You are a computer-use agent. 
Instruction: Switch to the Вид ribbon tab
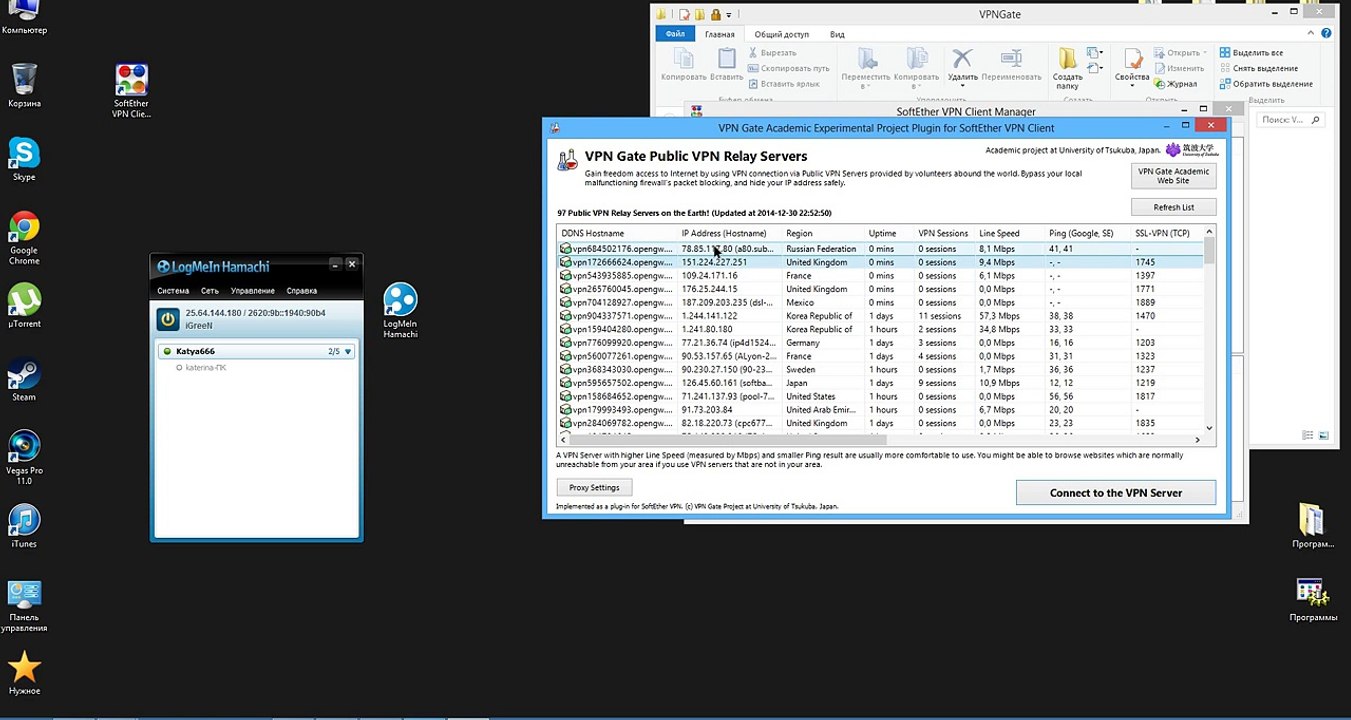[x=837, y=34]
